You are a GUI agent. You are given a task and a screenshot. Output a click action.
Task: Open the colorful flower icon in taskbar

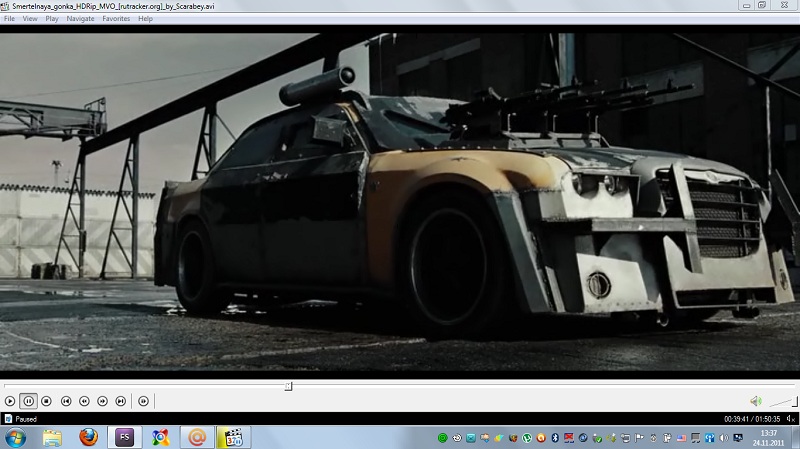[160, 438]
